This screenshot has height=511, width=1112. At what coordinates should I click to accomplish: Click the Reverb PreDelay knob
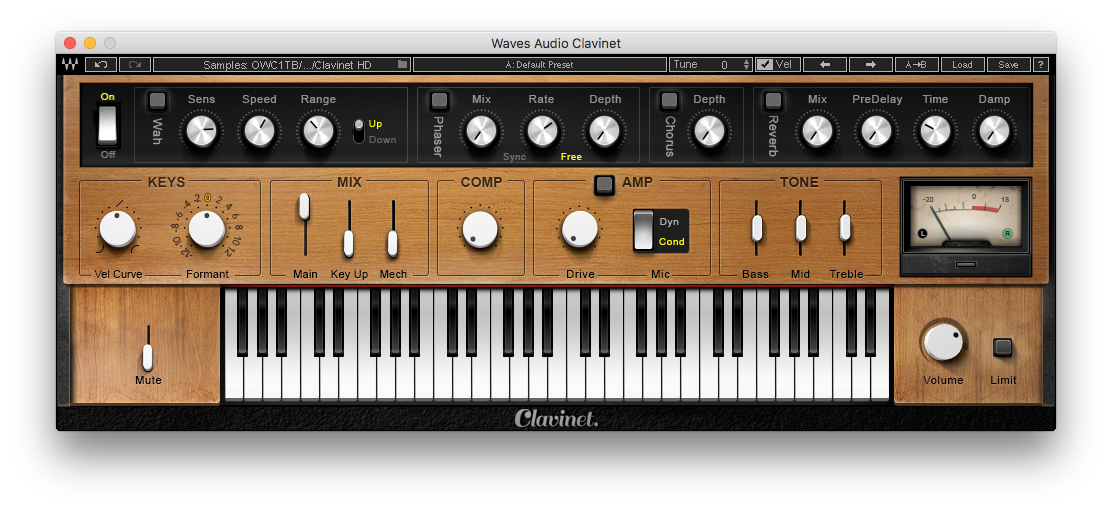click(x=877, y=131)
